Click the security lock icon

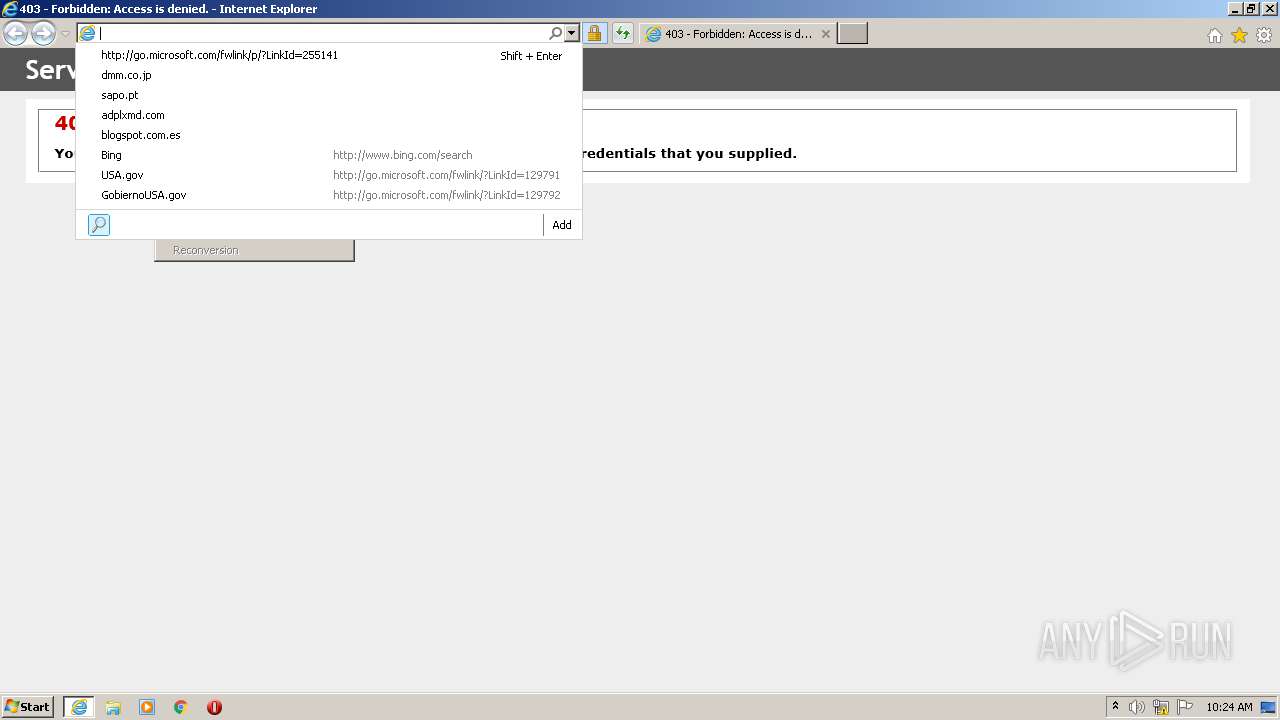pyautogui.click(x=594, y=34)
